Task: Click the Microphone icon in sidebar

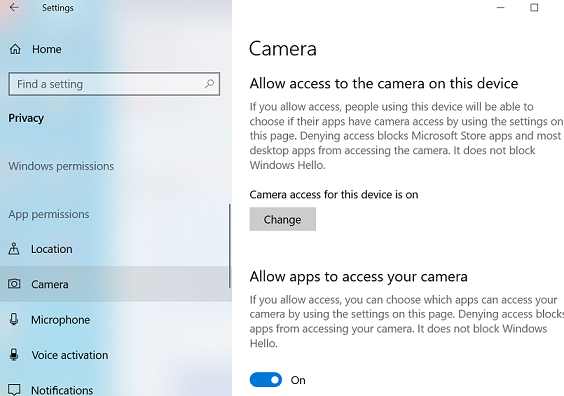Action: tap(14, 319)
